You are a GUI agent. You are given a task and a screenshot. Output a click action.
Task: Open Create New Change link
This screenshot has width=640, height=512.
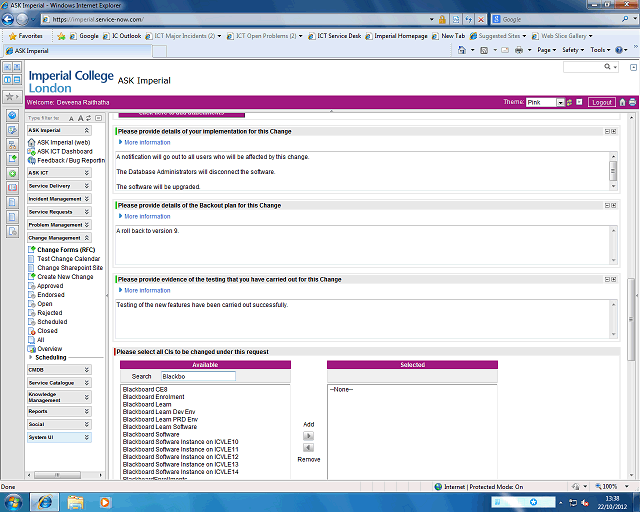65,277
